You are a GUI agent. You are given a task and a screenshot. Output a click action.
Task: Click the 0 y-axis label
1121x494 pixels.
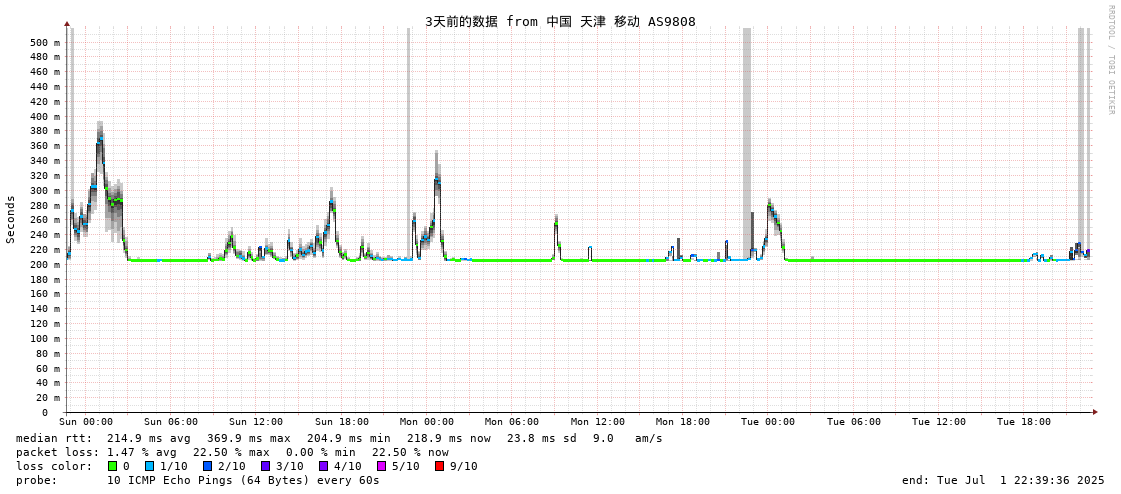tap(44, 413)
